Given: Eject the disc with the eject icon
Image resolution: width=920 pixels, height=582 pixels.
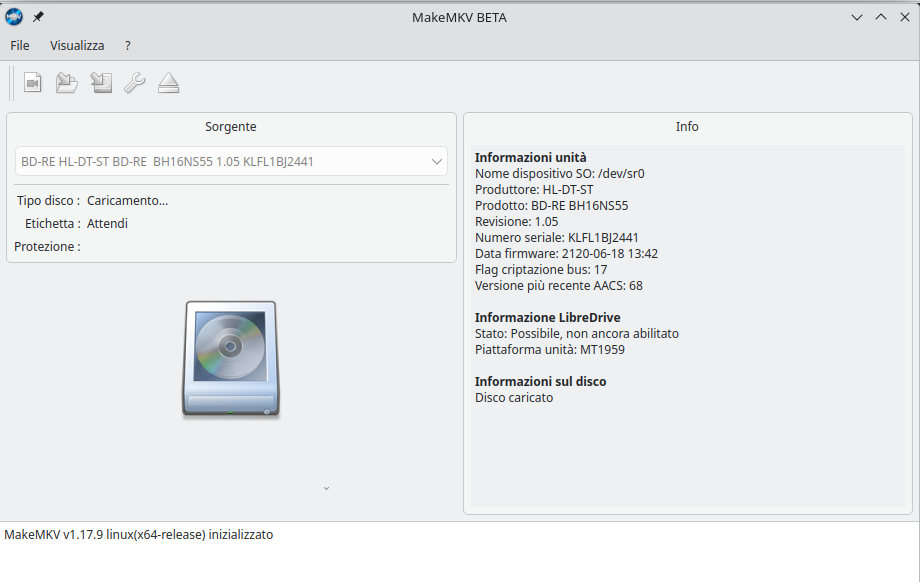Looking at the screenshot, I should 168,83.
